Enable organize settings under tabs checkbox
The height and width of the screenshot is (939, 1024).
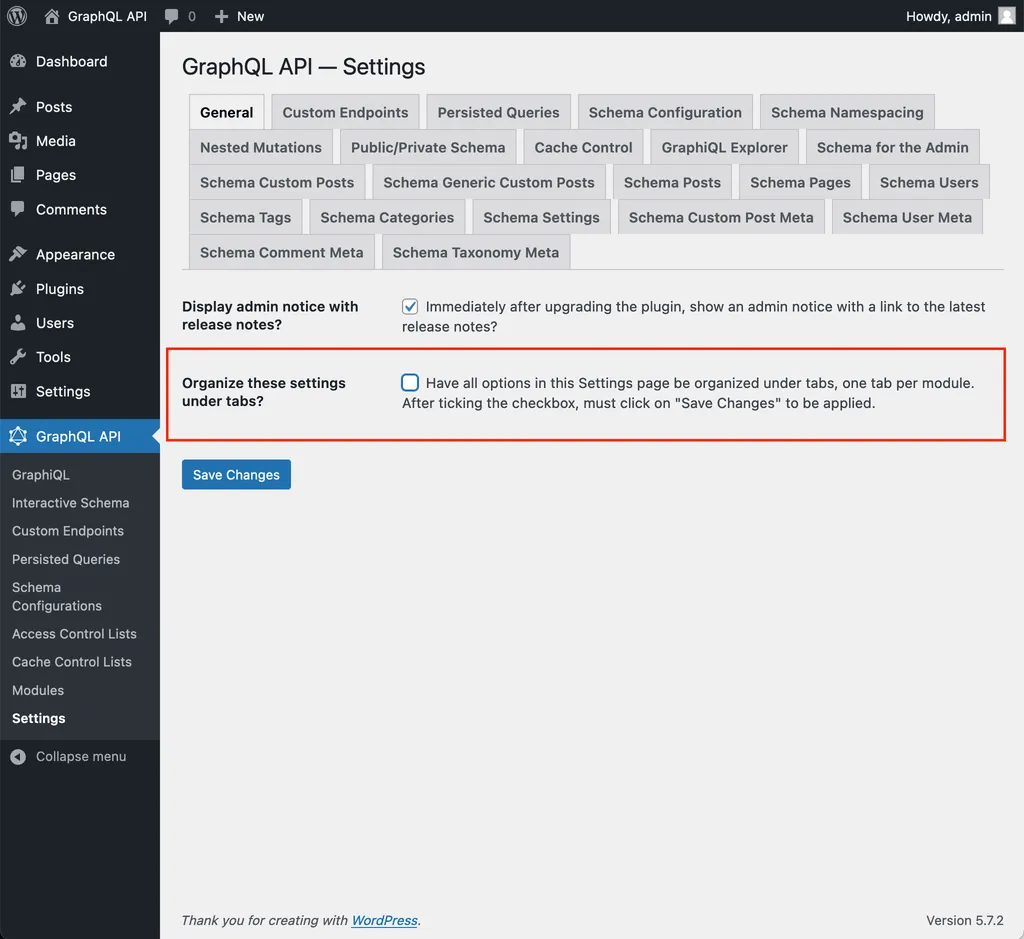409,383
